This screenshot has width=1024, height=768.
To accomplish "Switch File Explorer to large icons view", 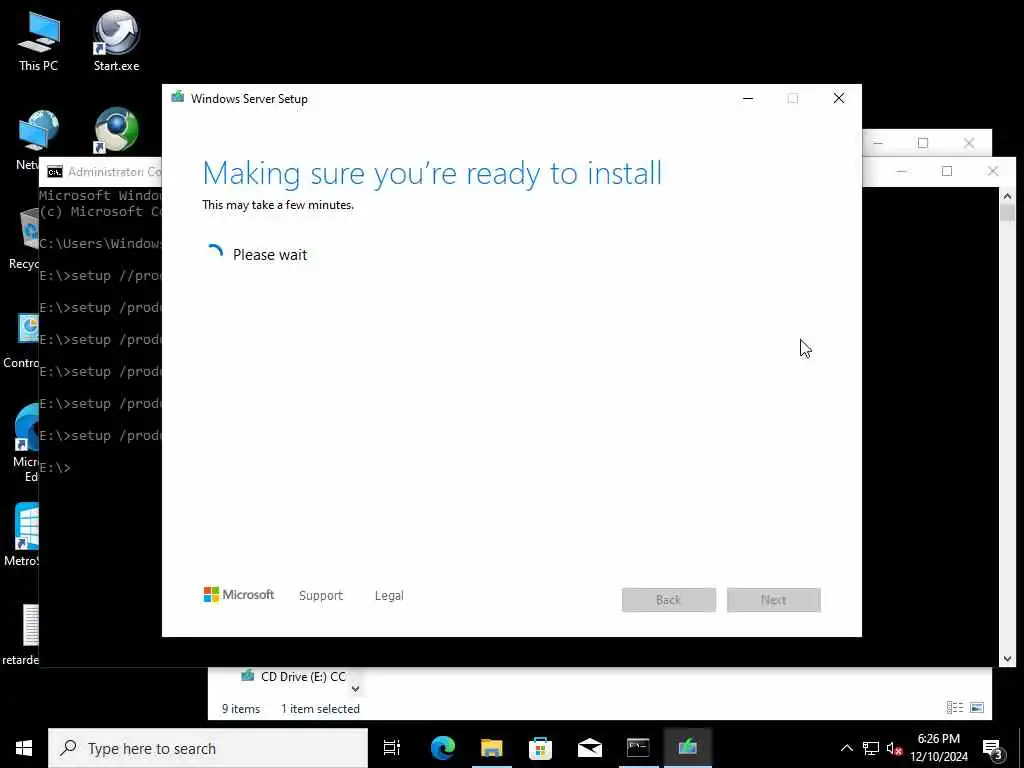I will [x=977, y=707].
